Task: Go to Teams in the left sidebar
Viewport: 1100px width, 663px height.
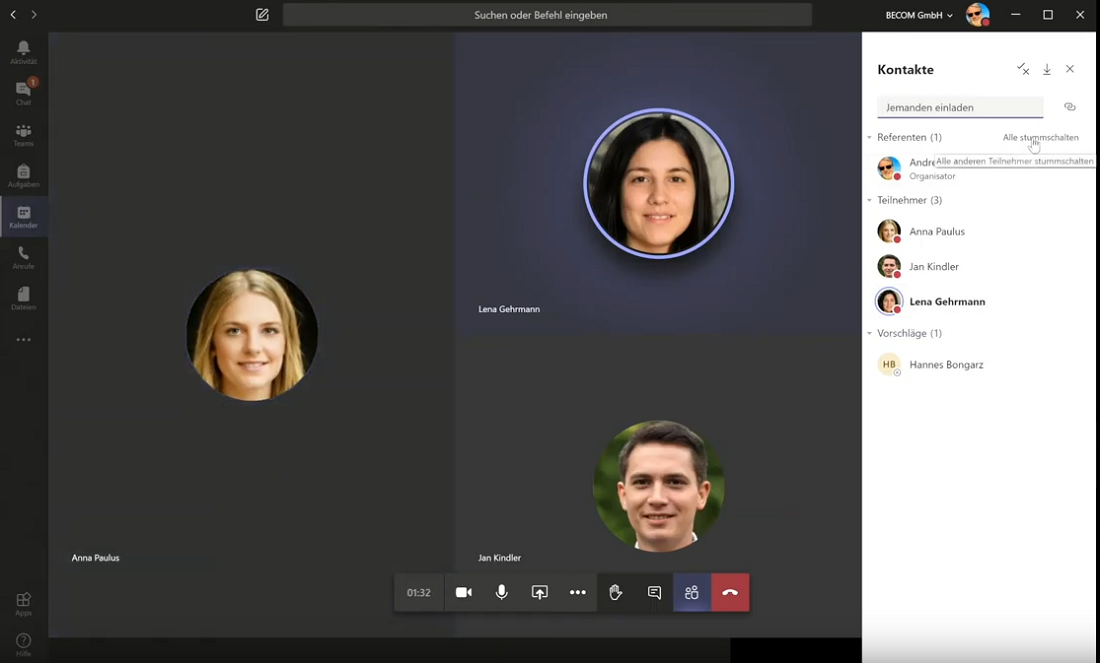Action: 23,135
